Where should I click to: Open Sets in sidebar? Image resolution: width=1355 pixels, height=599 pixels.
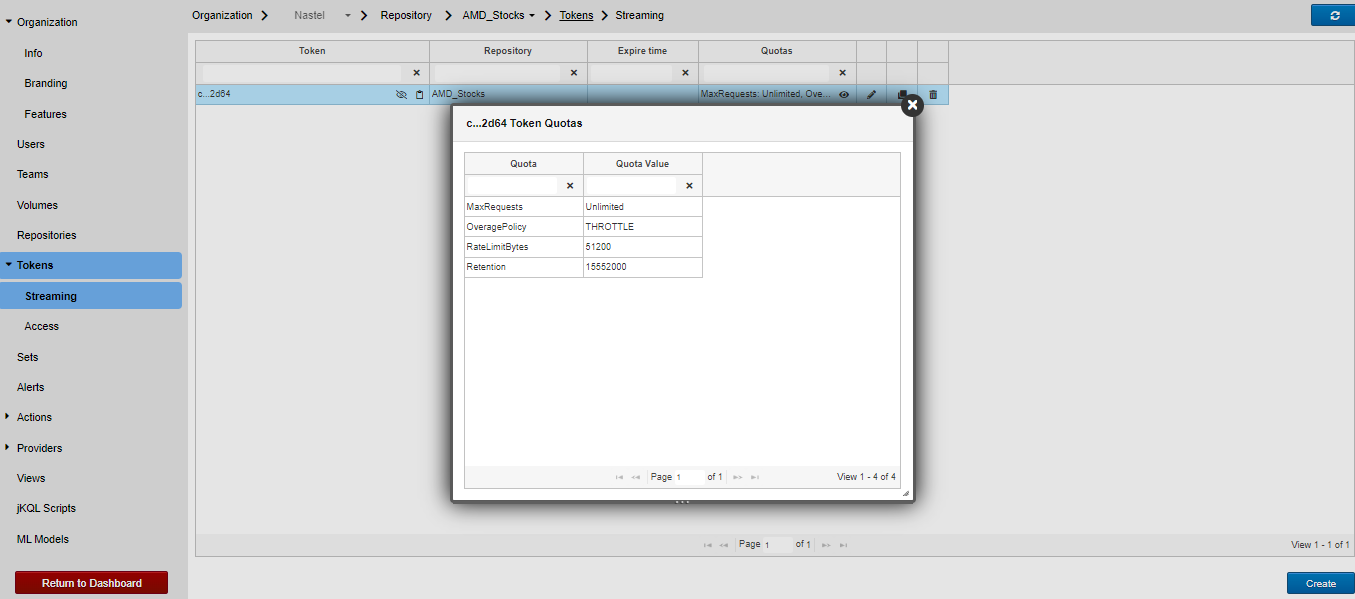[28, 357]
